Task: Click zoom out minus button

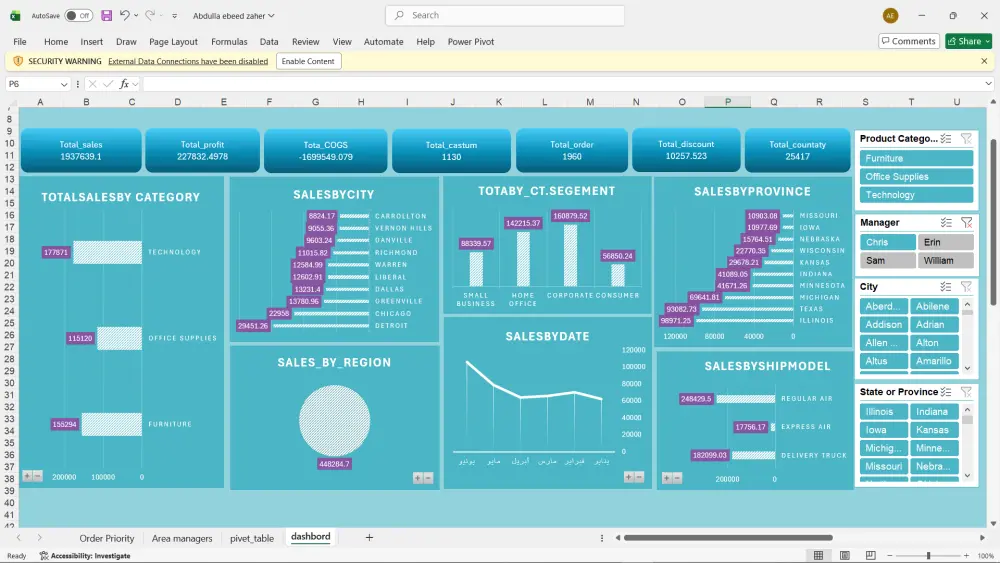Action: click(x=890, y=555)
